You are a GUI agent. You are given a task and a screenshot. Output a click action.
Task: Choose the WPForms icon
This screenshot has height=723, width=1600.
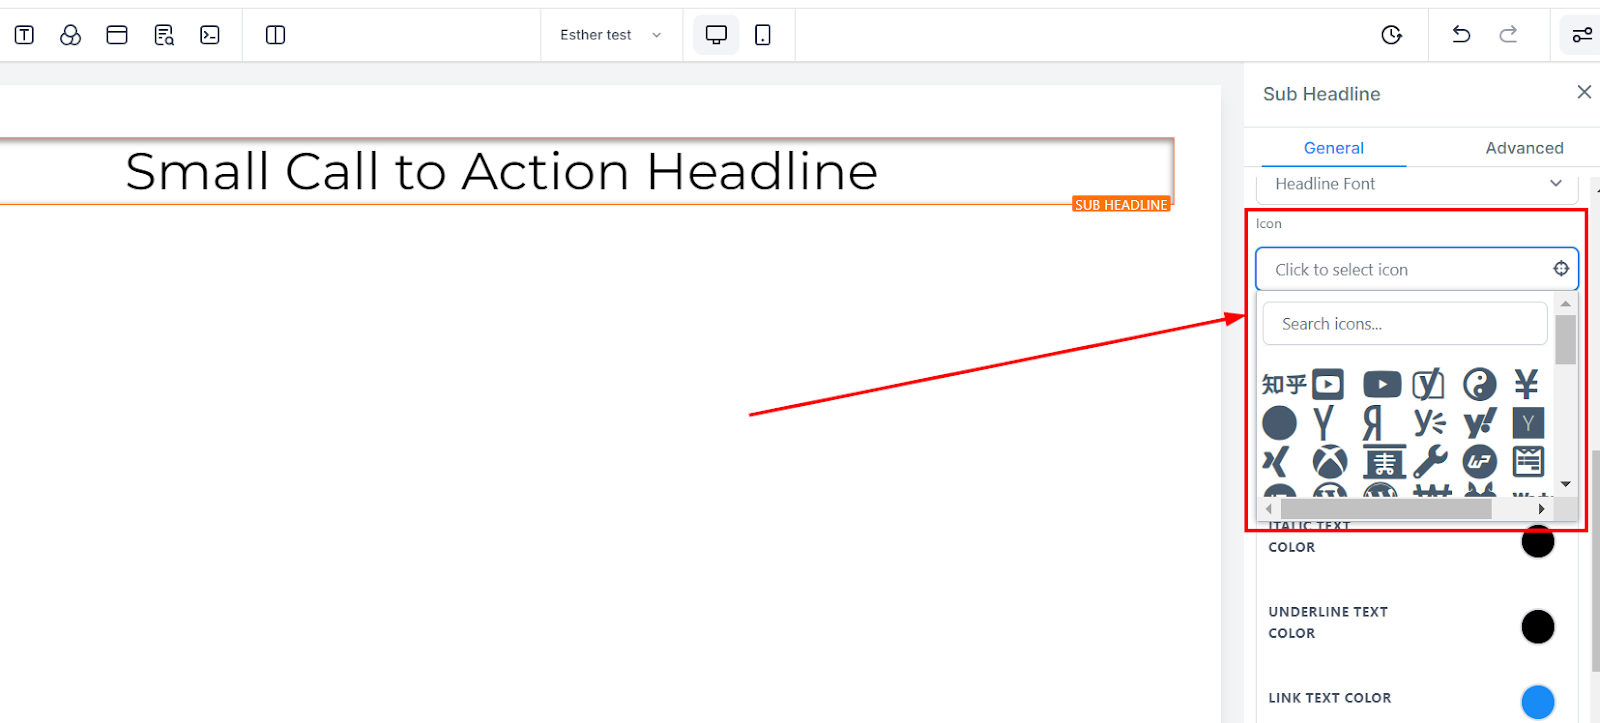(x=1528, y=462)
